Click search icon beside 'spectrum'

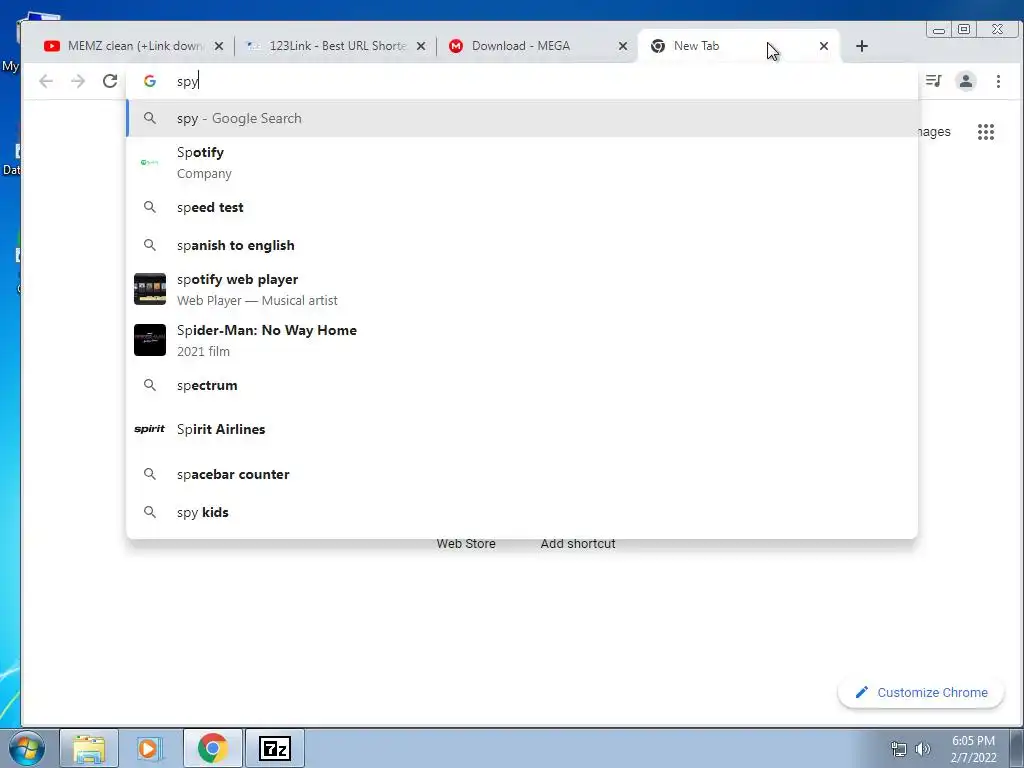click(x=150, y=385)
